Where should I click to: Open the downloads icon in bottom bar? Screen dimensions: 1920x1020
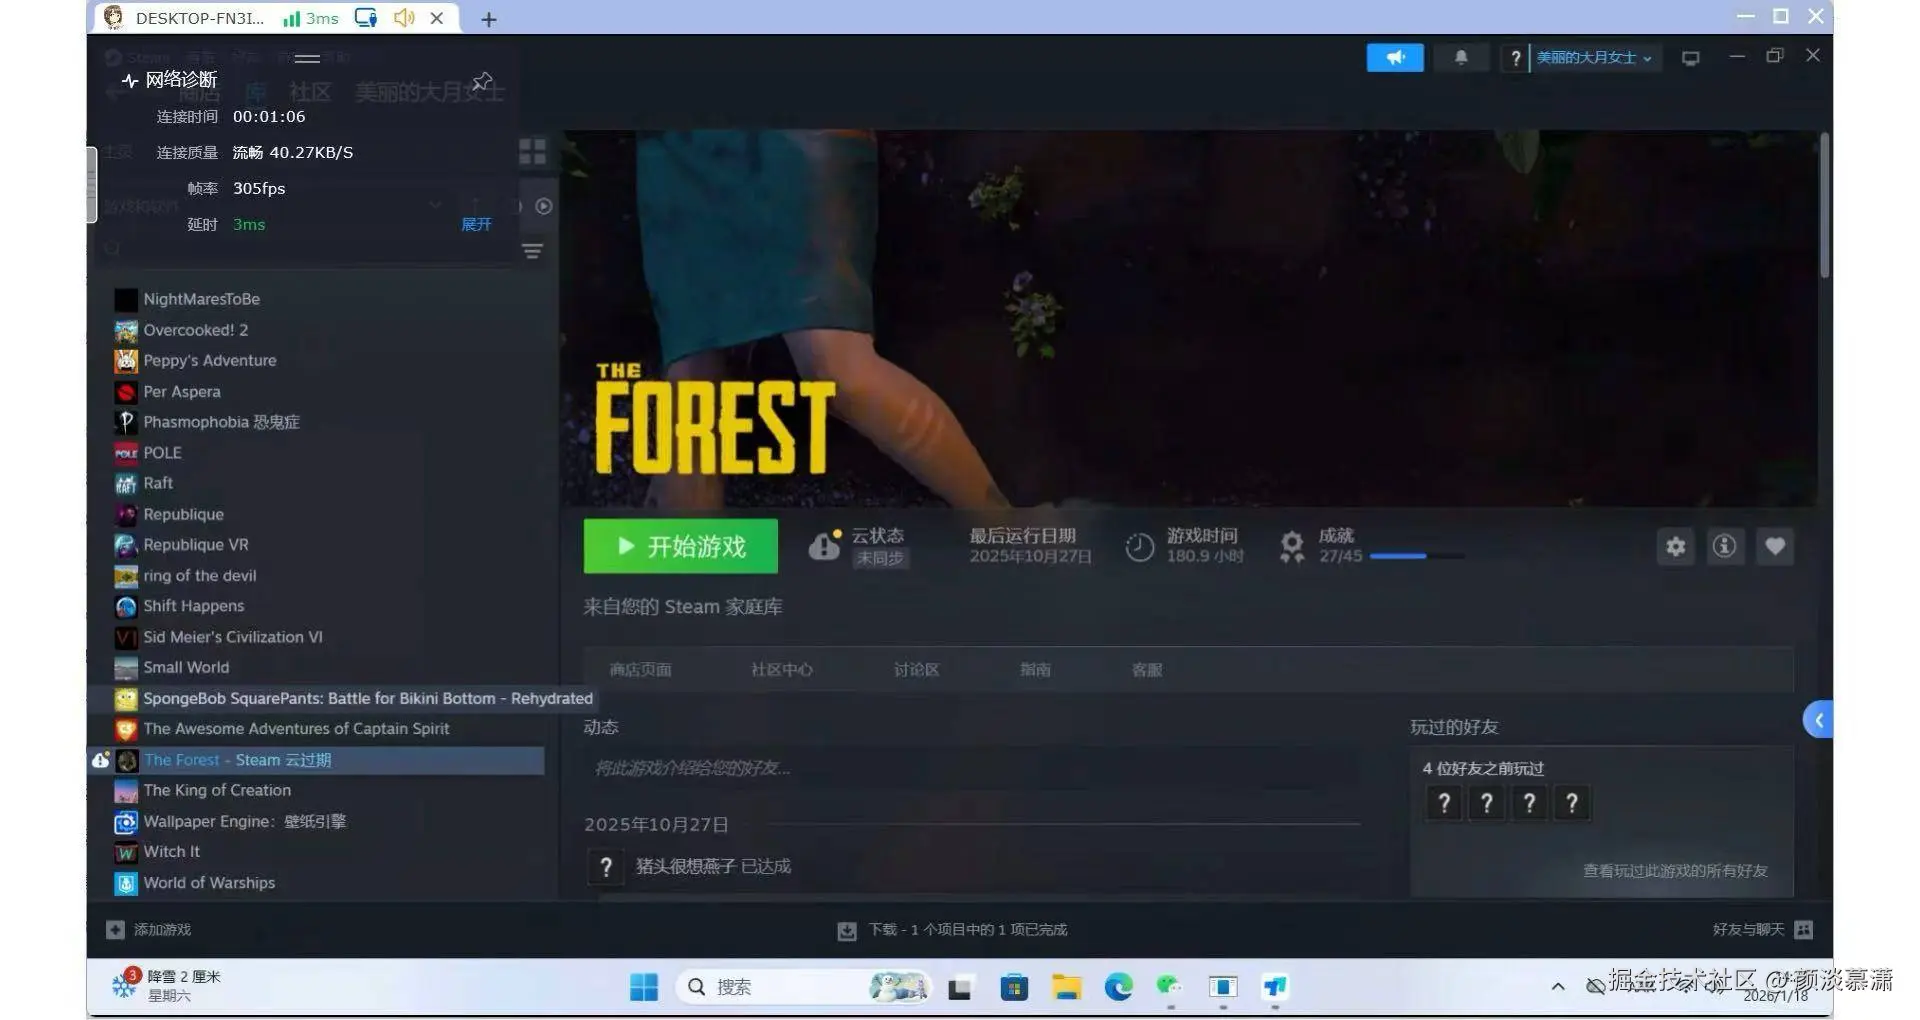[847, 931]
